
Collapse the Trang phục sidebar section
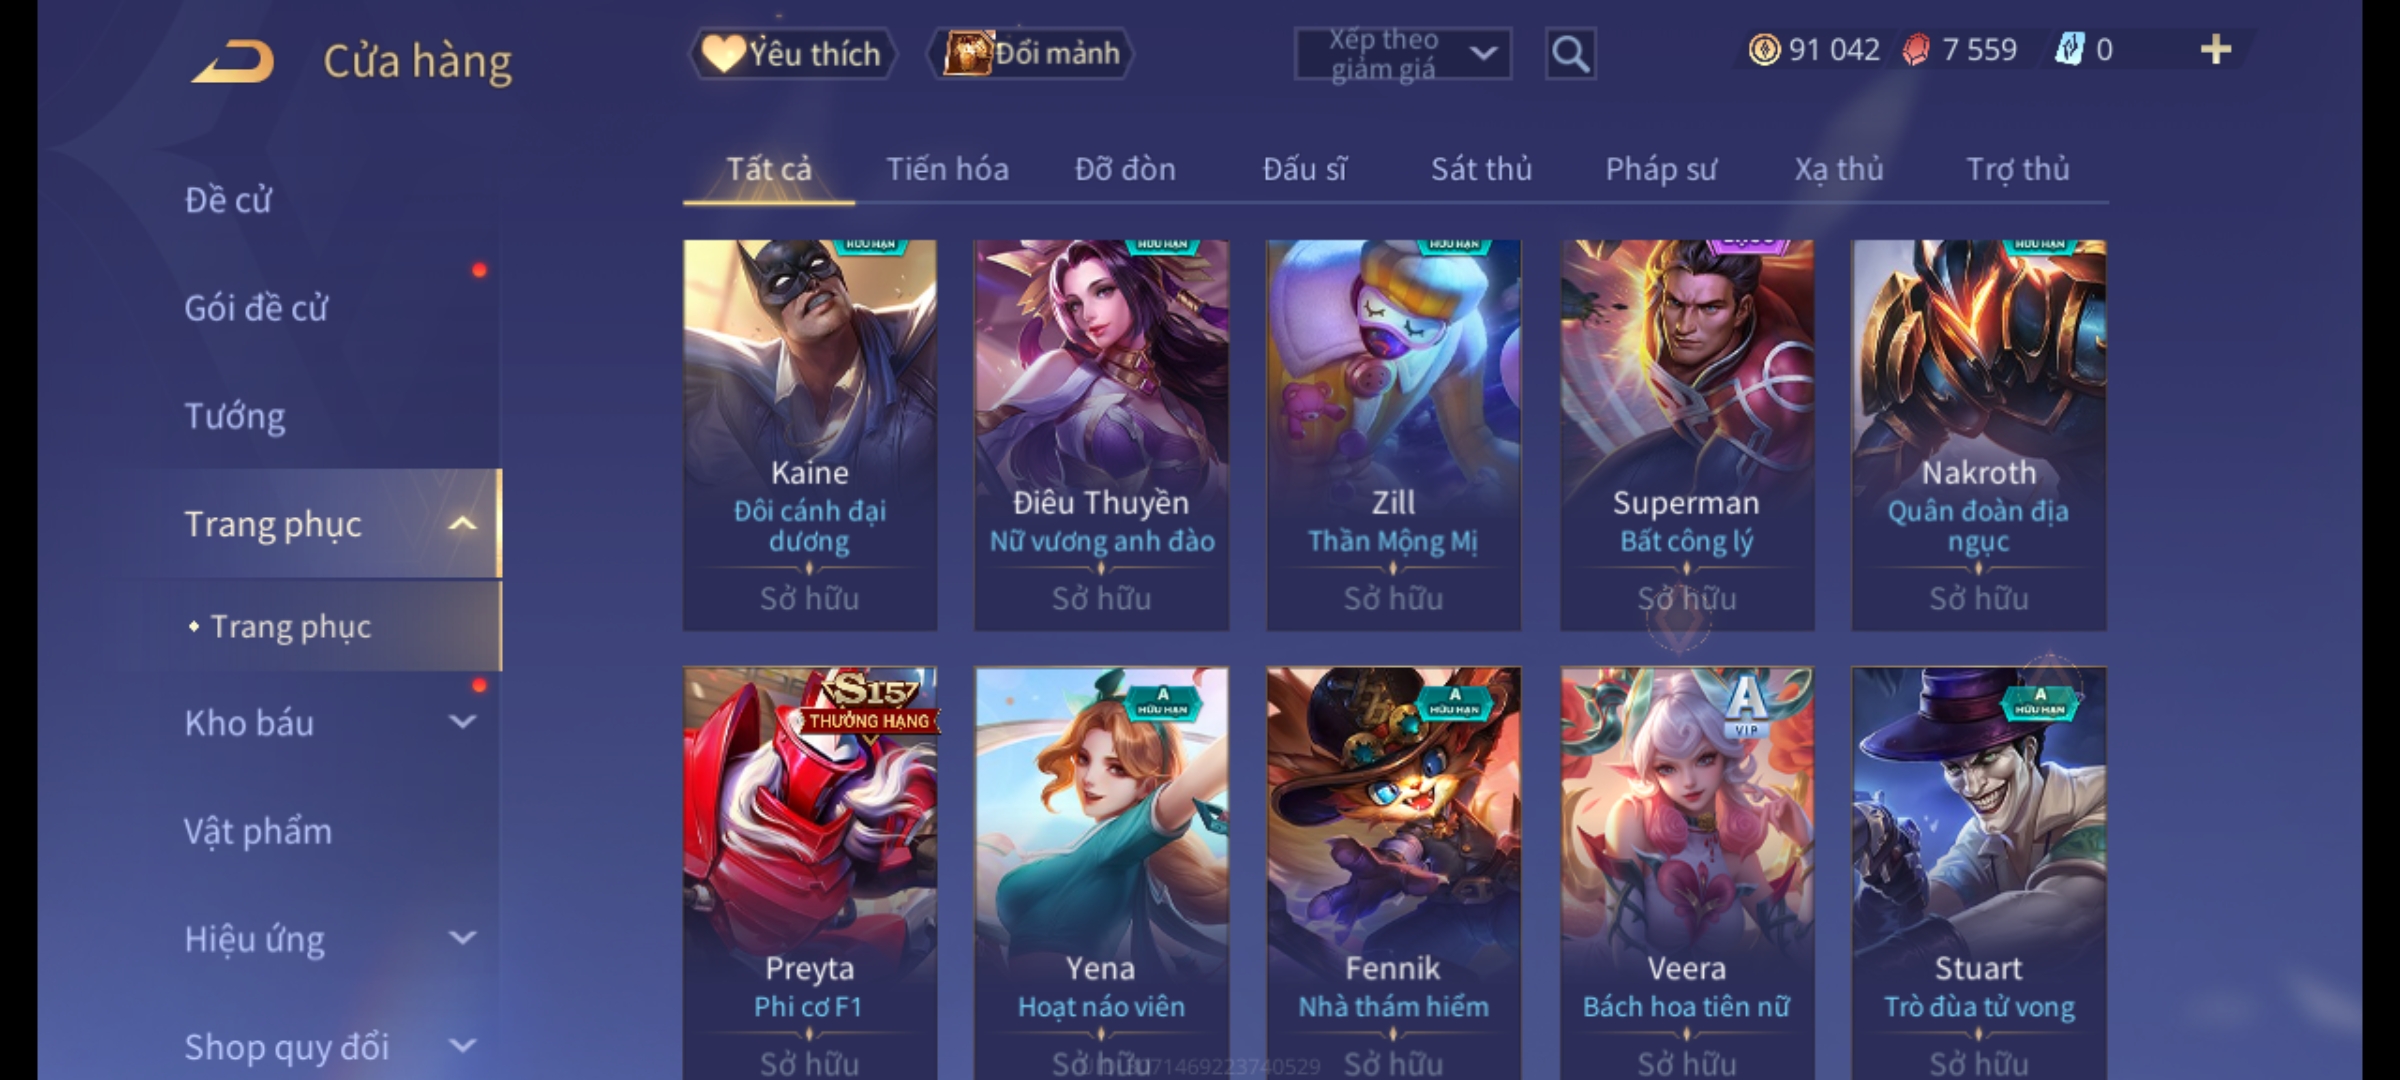tap(462, 524)
